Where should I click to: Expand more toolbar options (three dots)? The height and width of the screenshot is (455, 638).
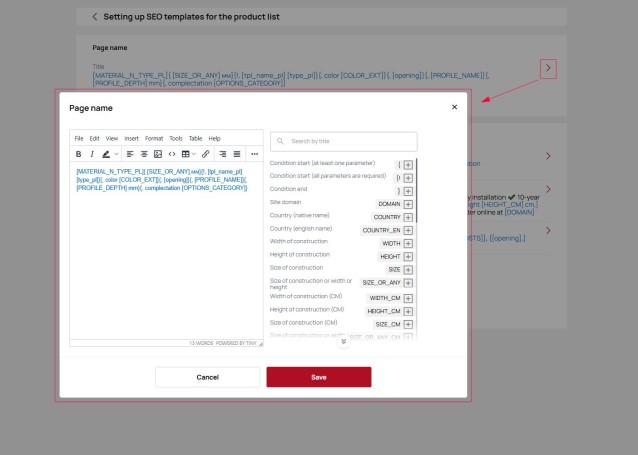click(x=254, y=154)
